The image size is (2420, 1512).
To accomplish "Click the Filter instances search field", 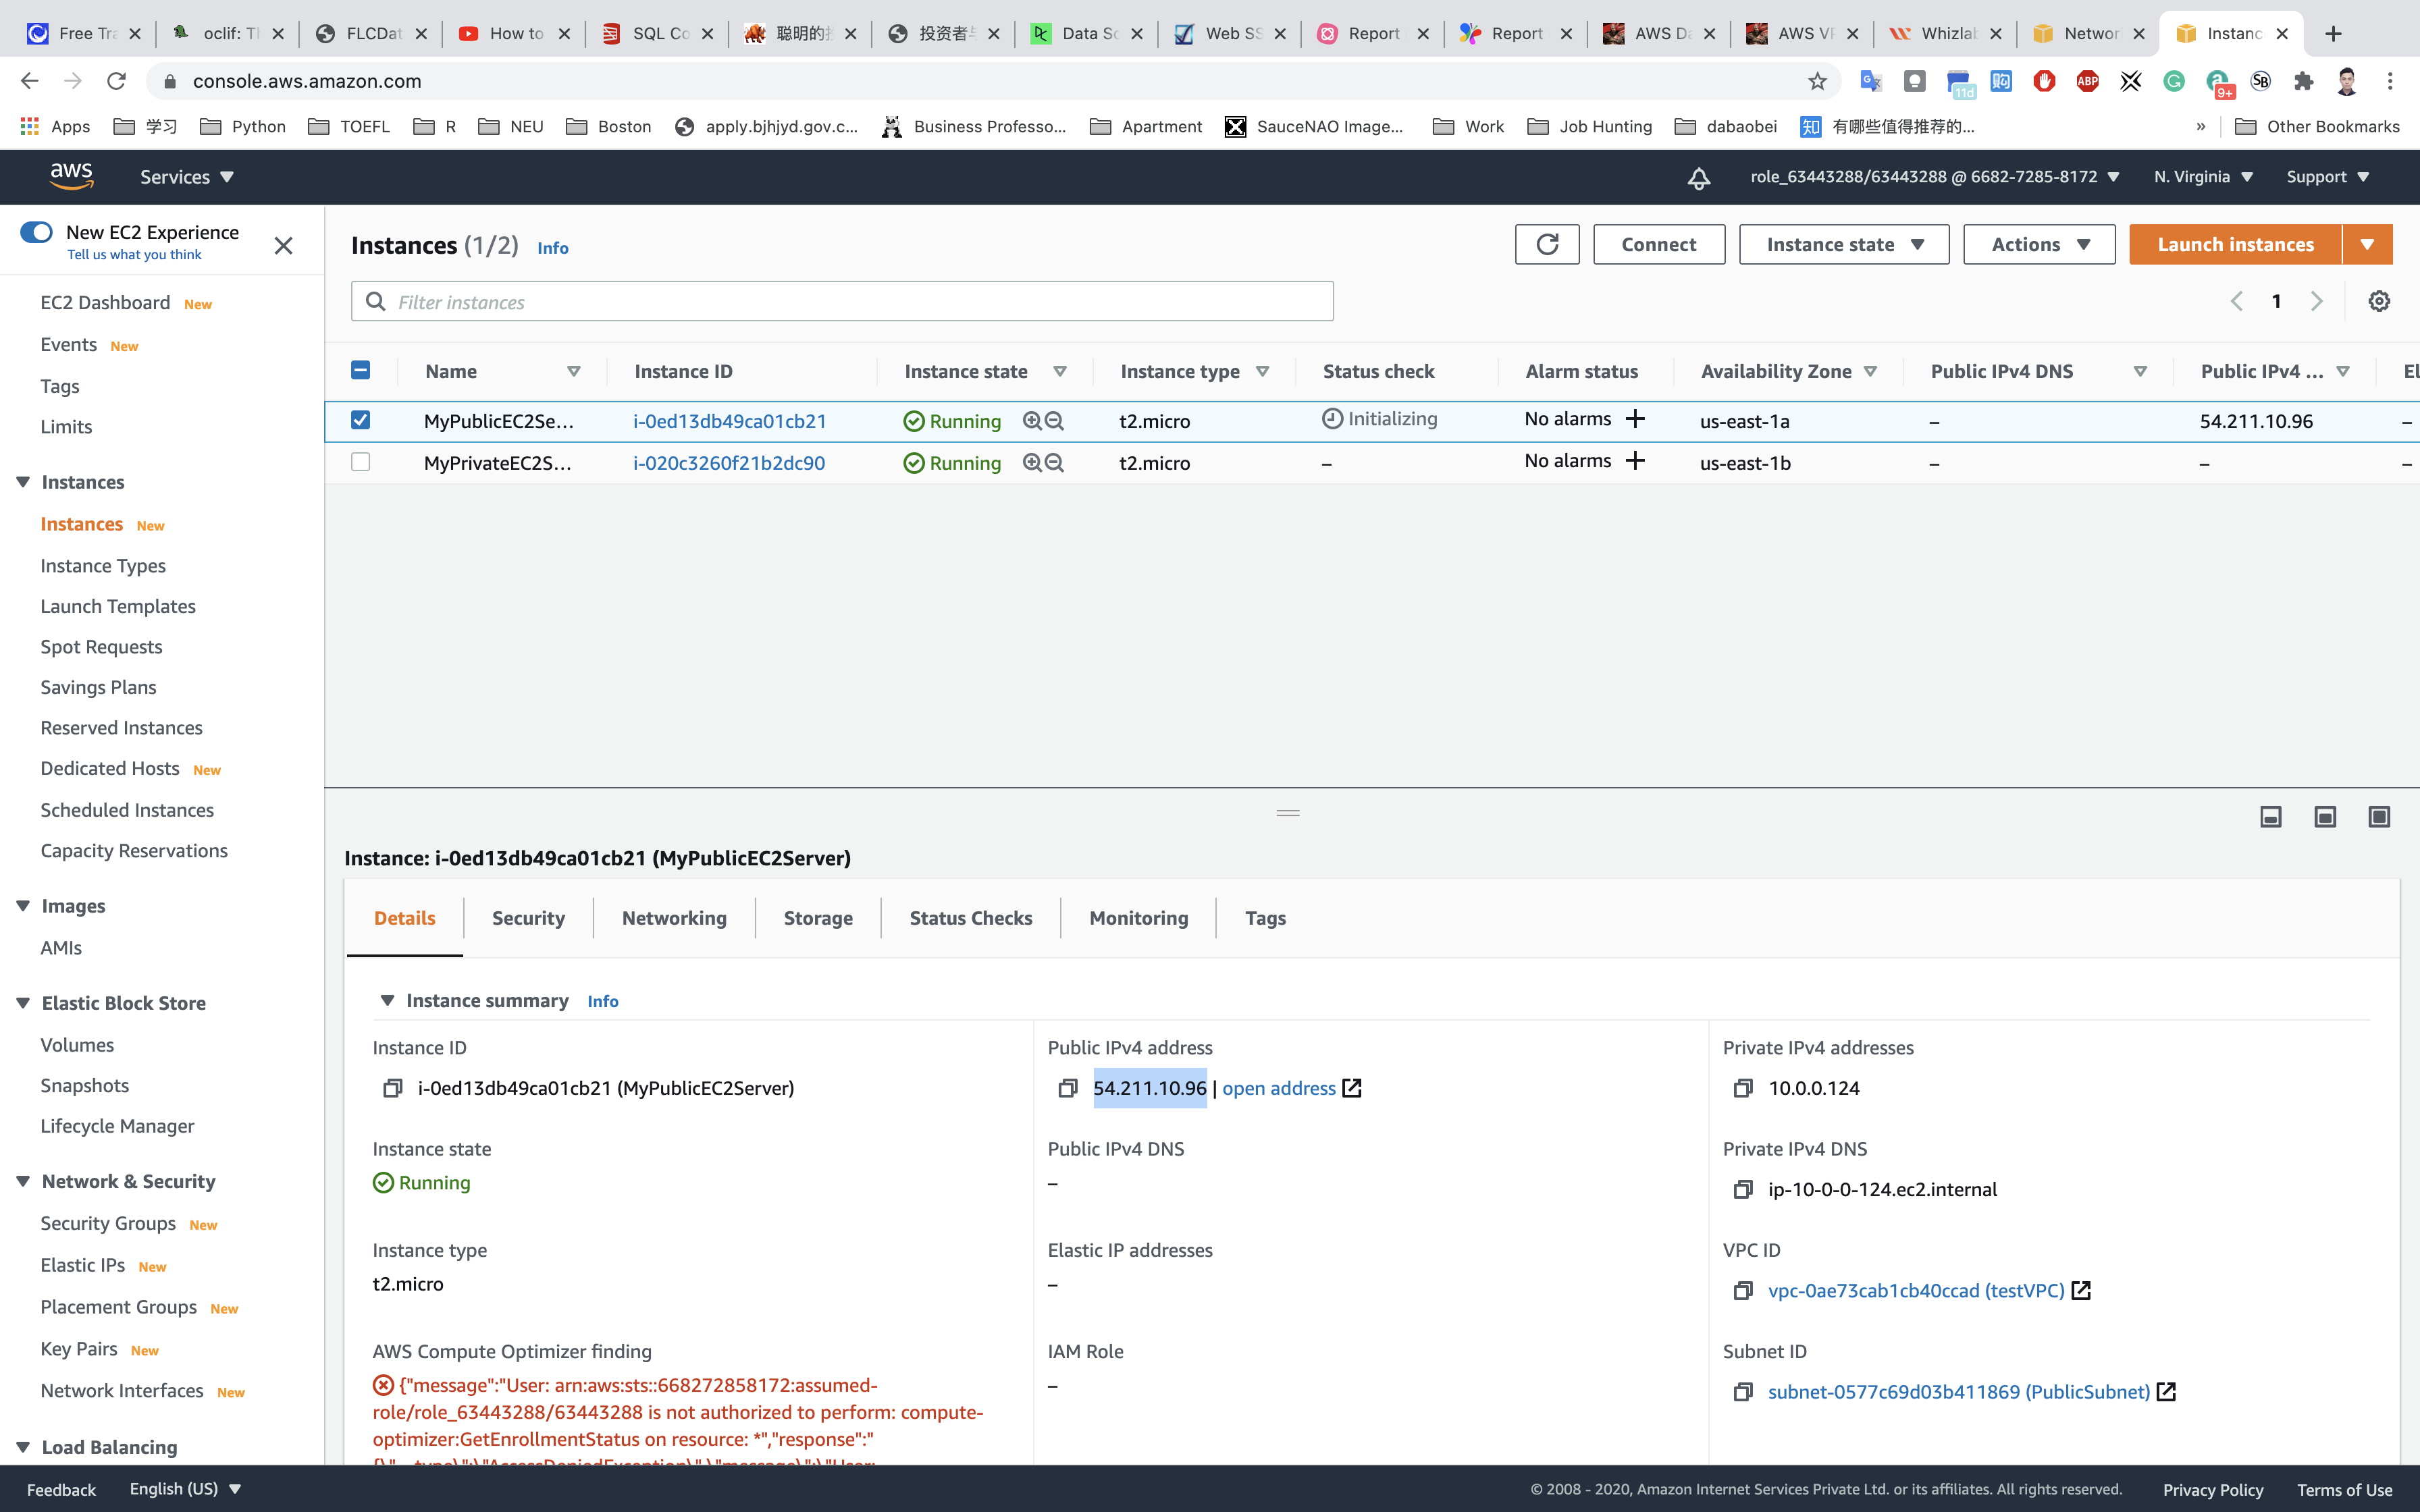I will pos(842,301).
